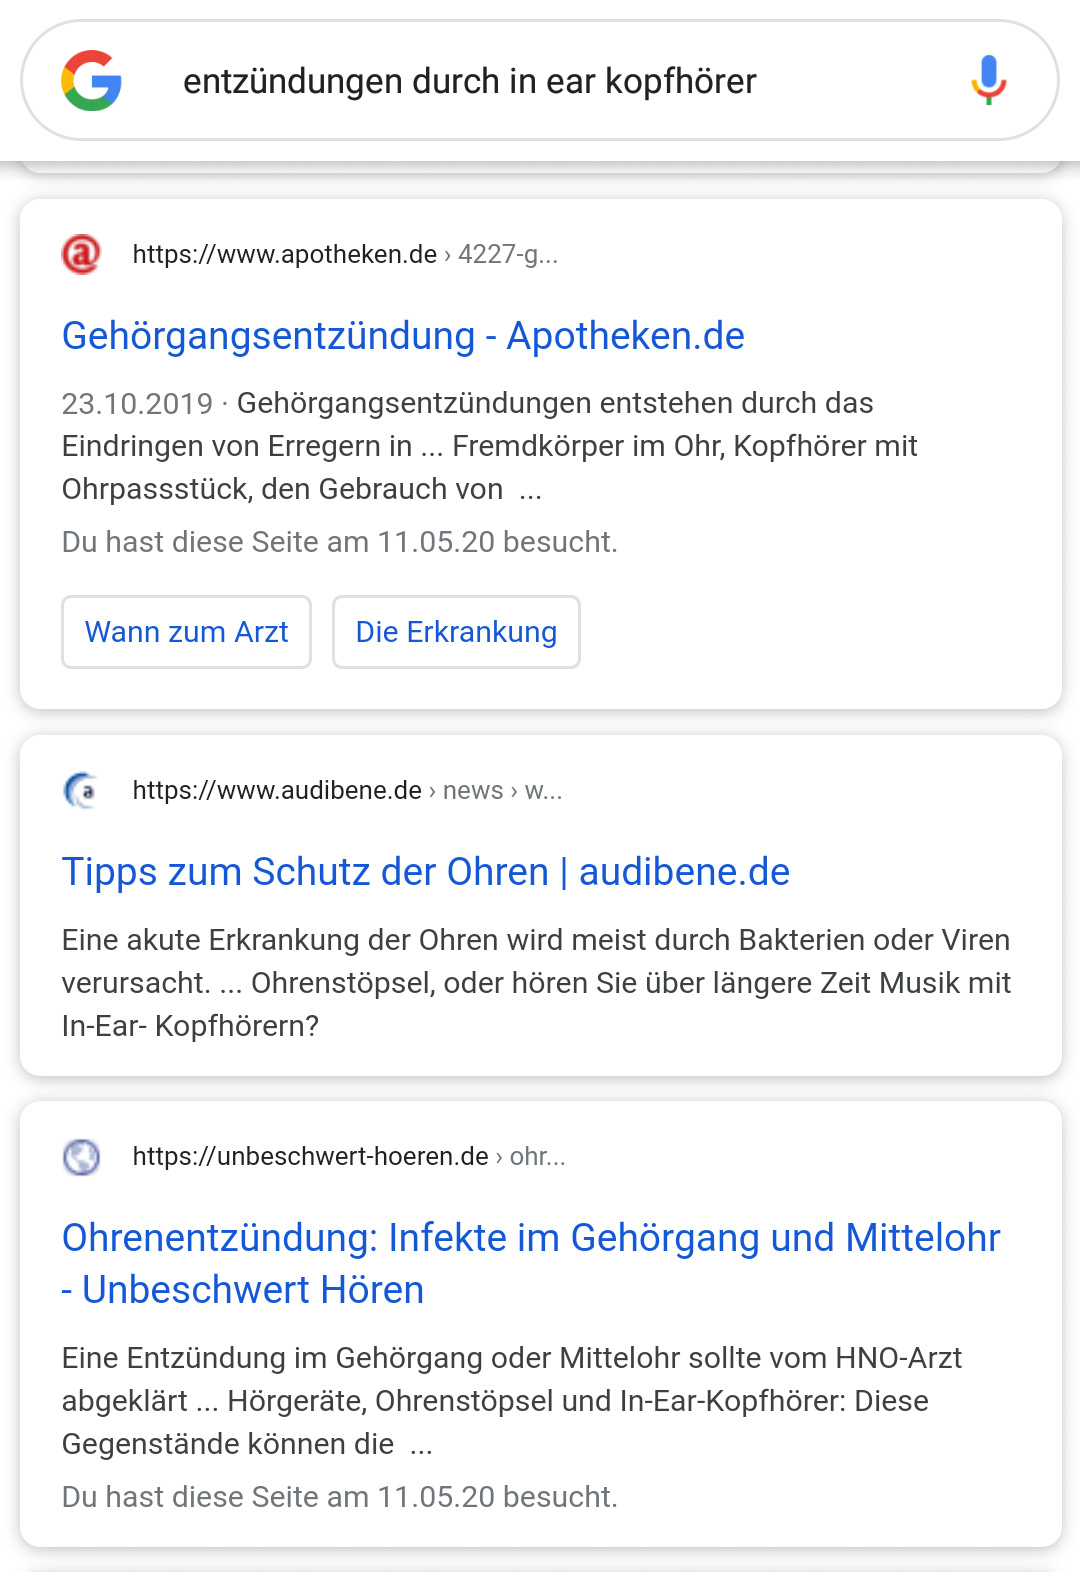
Task: Click the 23.10.2019 date on the Apotheken result
Action: tap(137, 403)
